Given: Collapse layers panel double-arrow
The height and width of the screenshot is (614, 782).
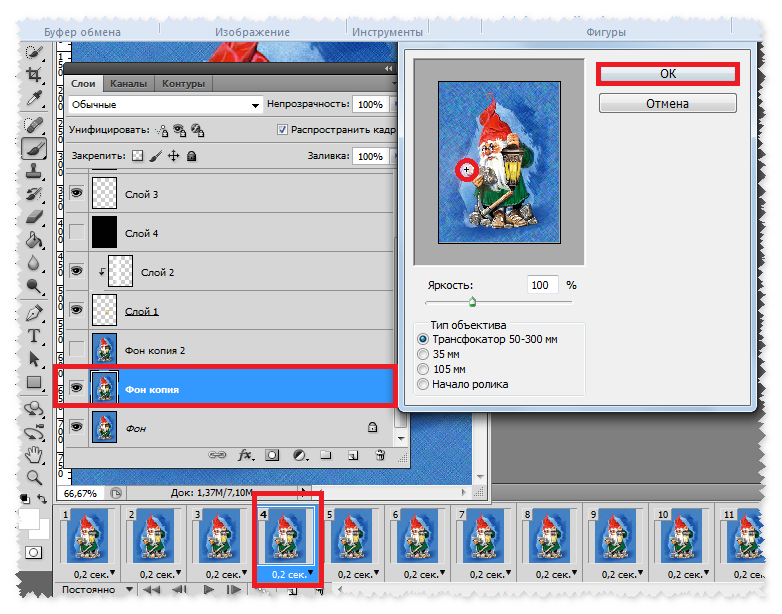Looking at the screenshot, I should pyautogui.click(x=389, y=68).
